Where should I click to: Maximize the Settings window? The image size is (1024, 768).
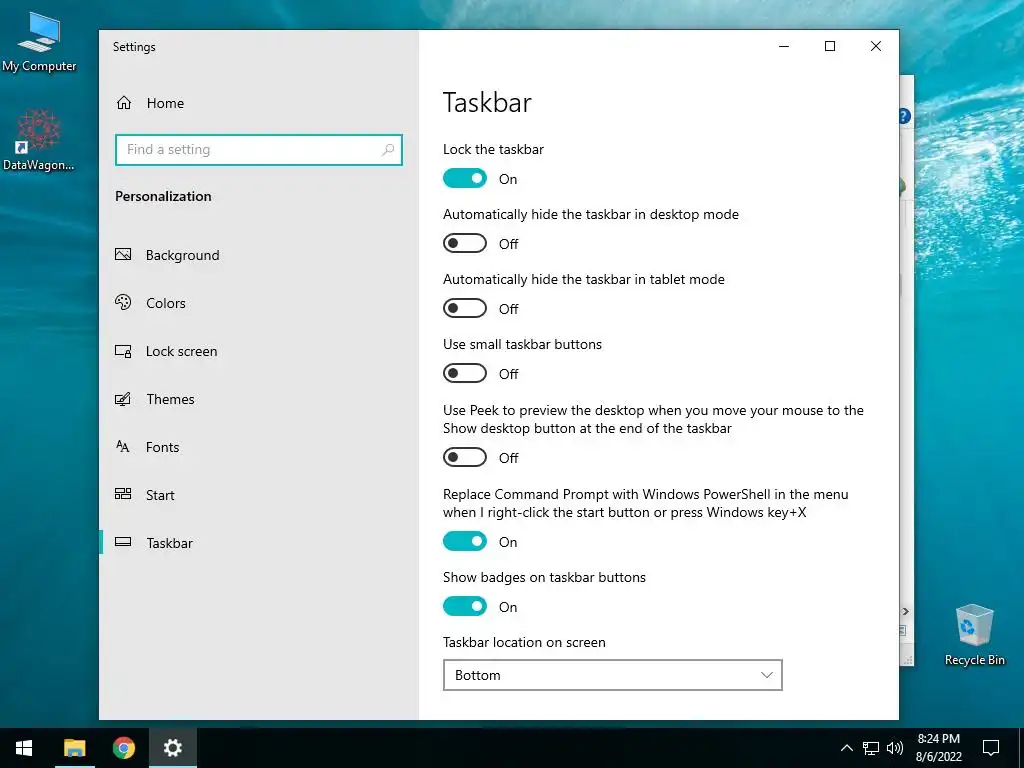pyautogui.click(x=830, y=46)
